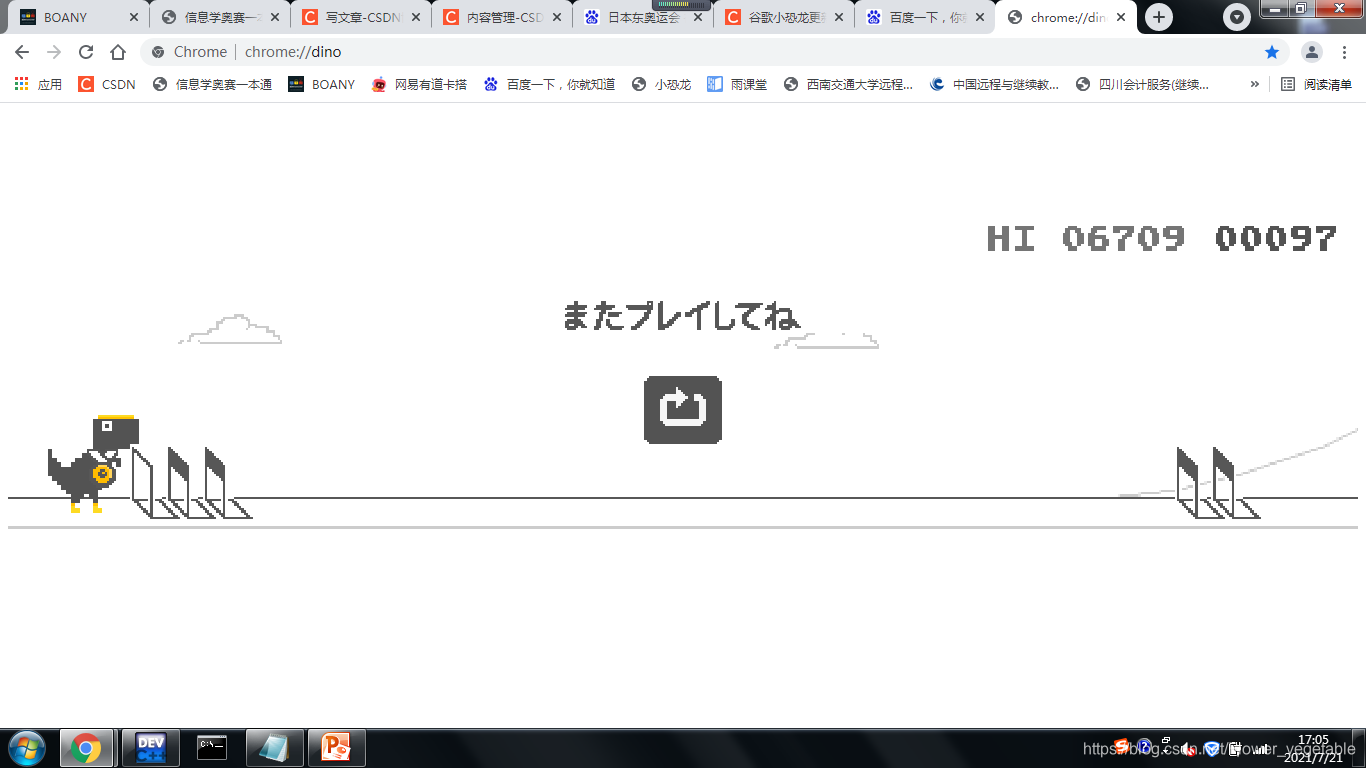Open the command prompt taskbar icon
This screenshot has height=768, width=1366.
click(x=212, y=748)
